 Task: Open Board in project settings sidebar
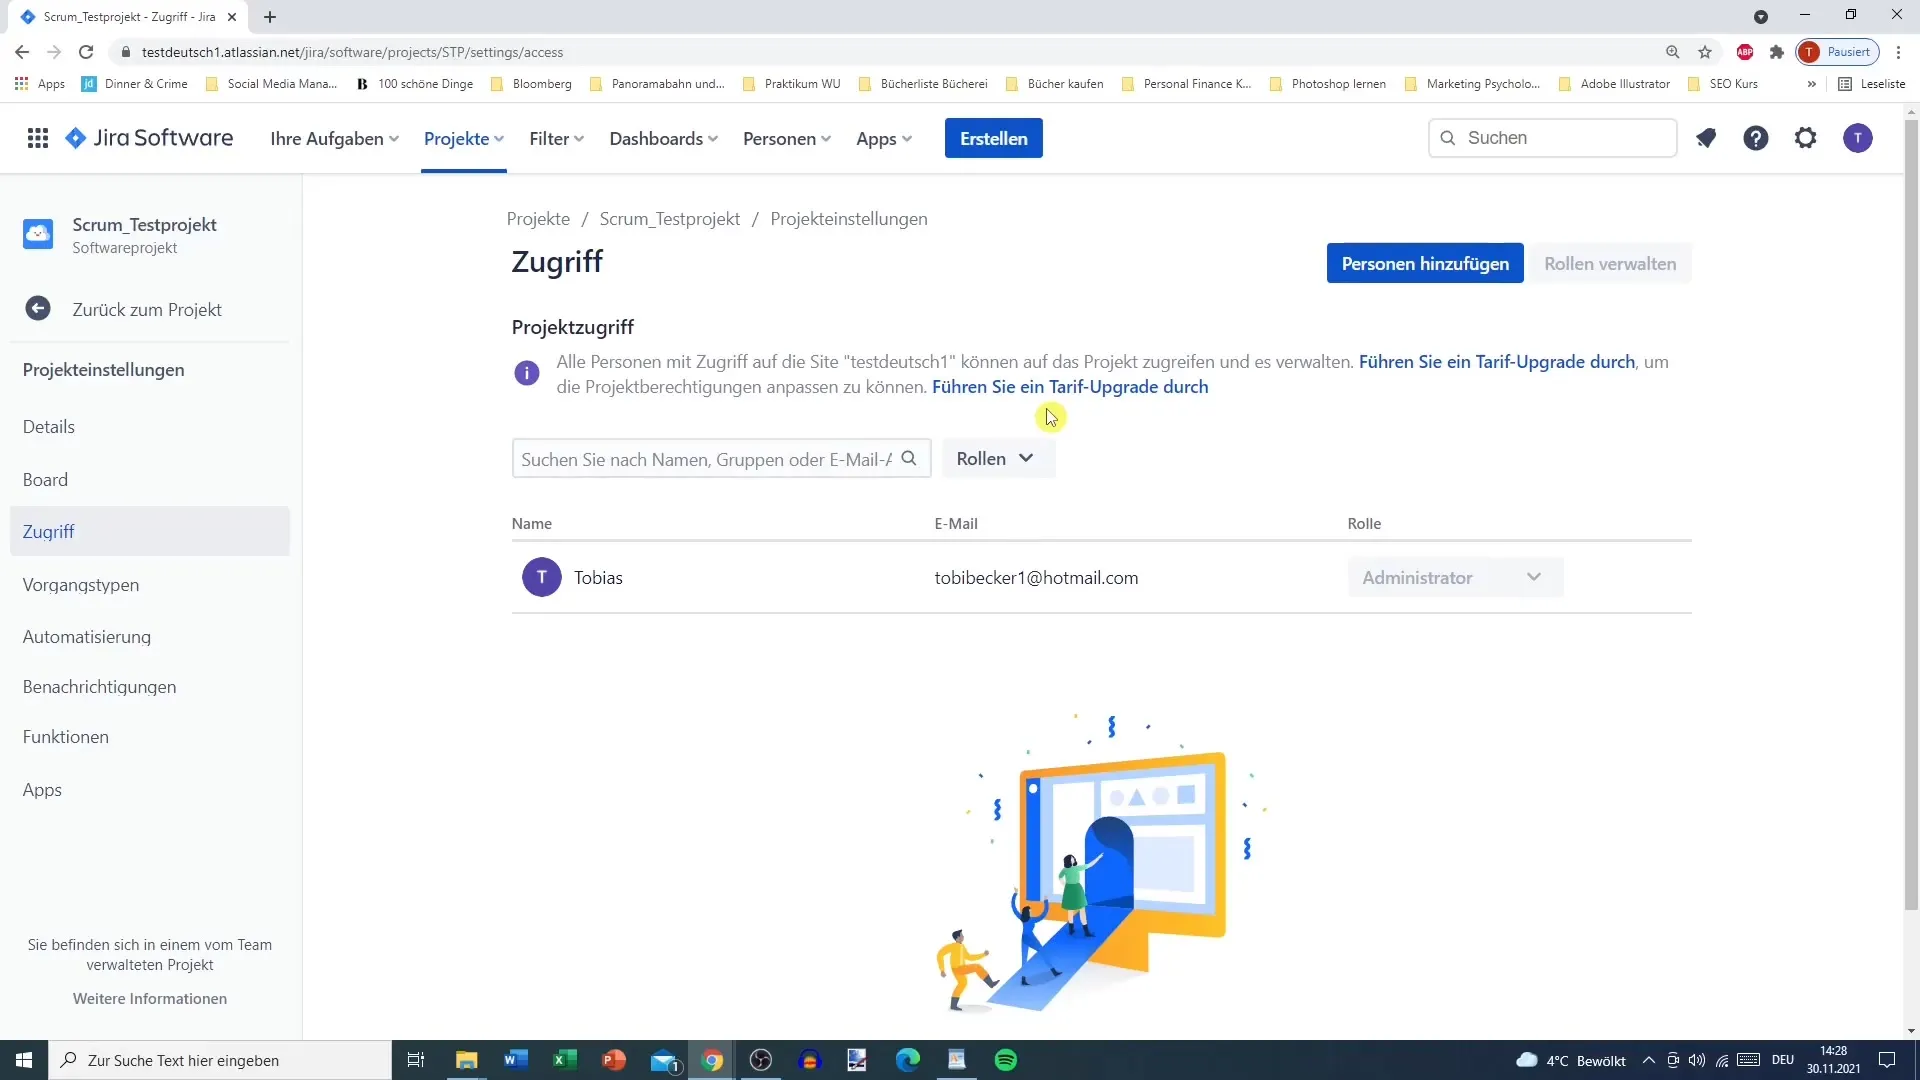pyautogui.click(x=150, y=480)
